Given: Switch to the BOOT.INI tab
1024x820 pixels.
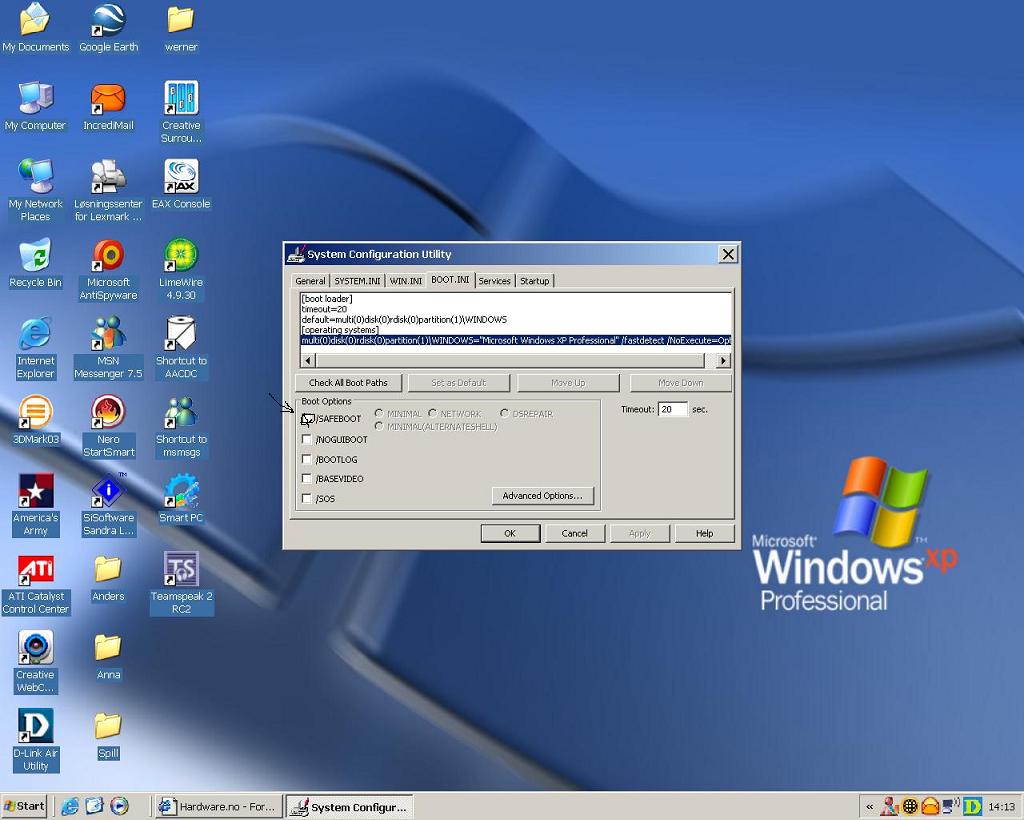Looking at the screenshot, I should pos(450,279).
